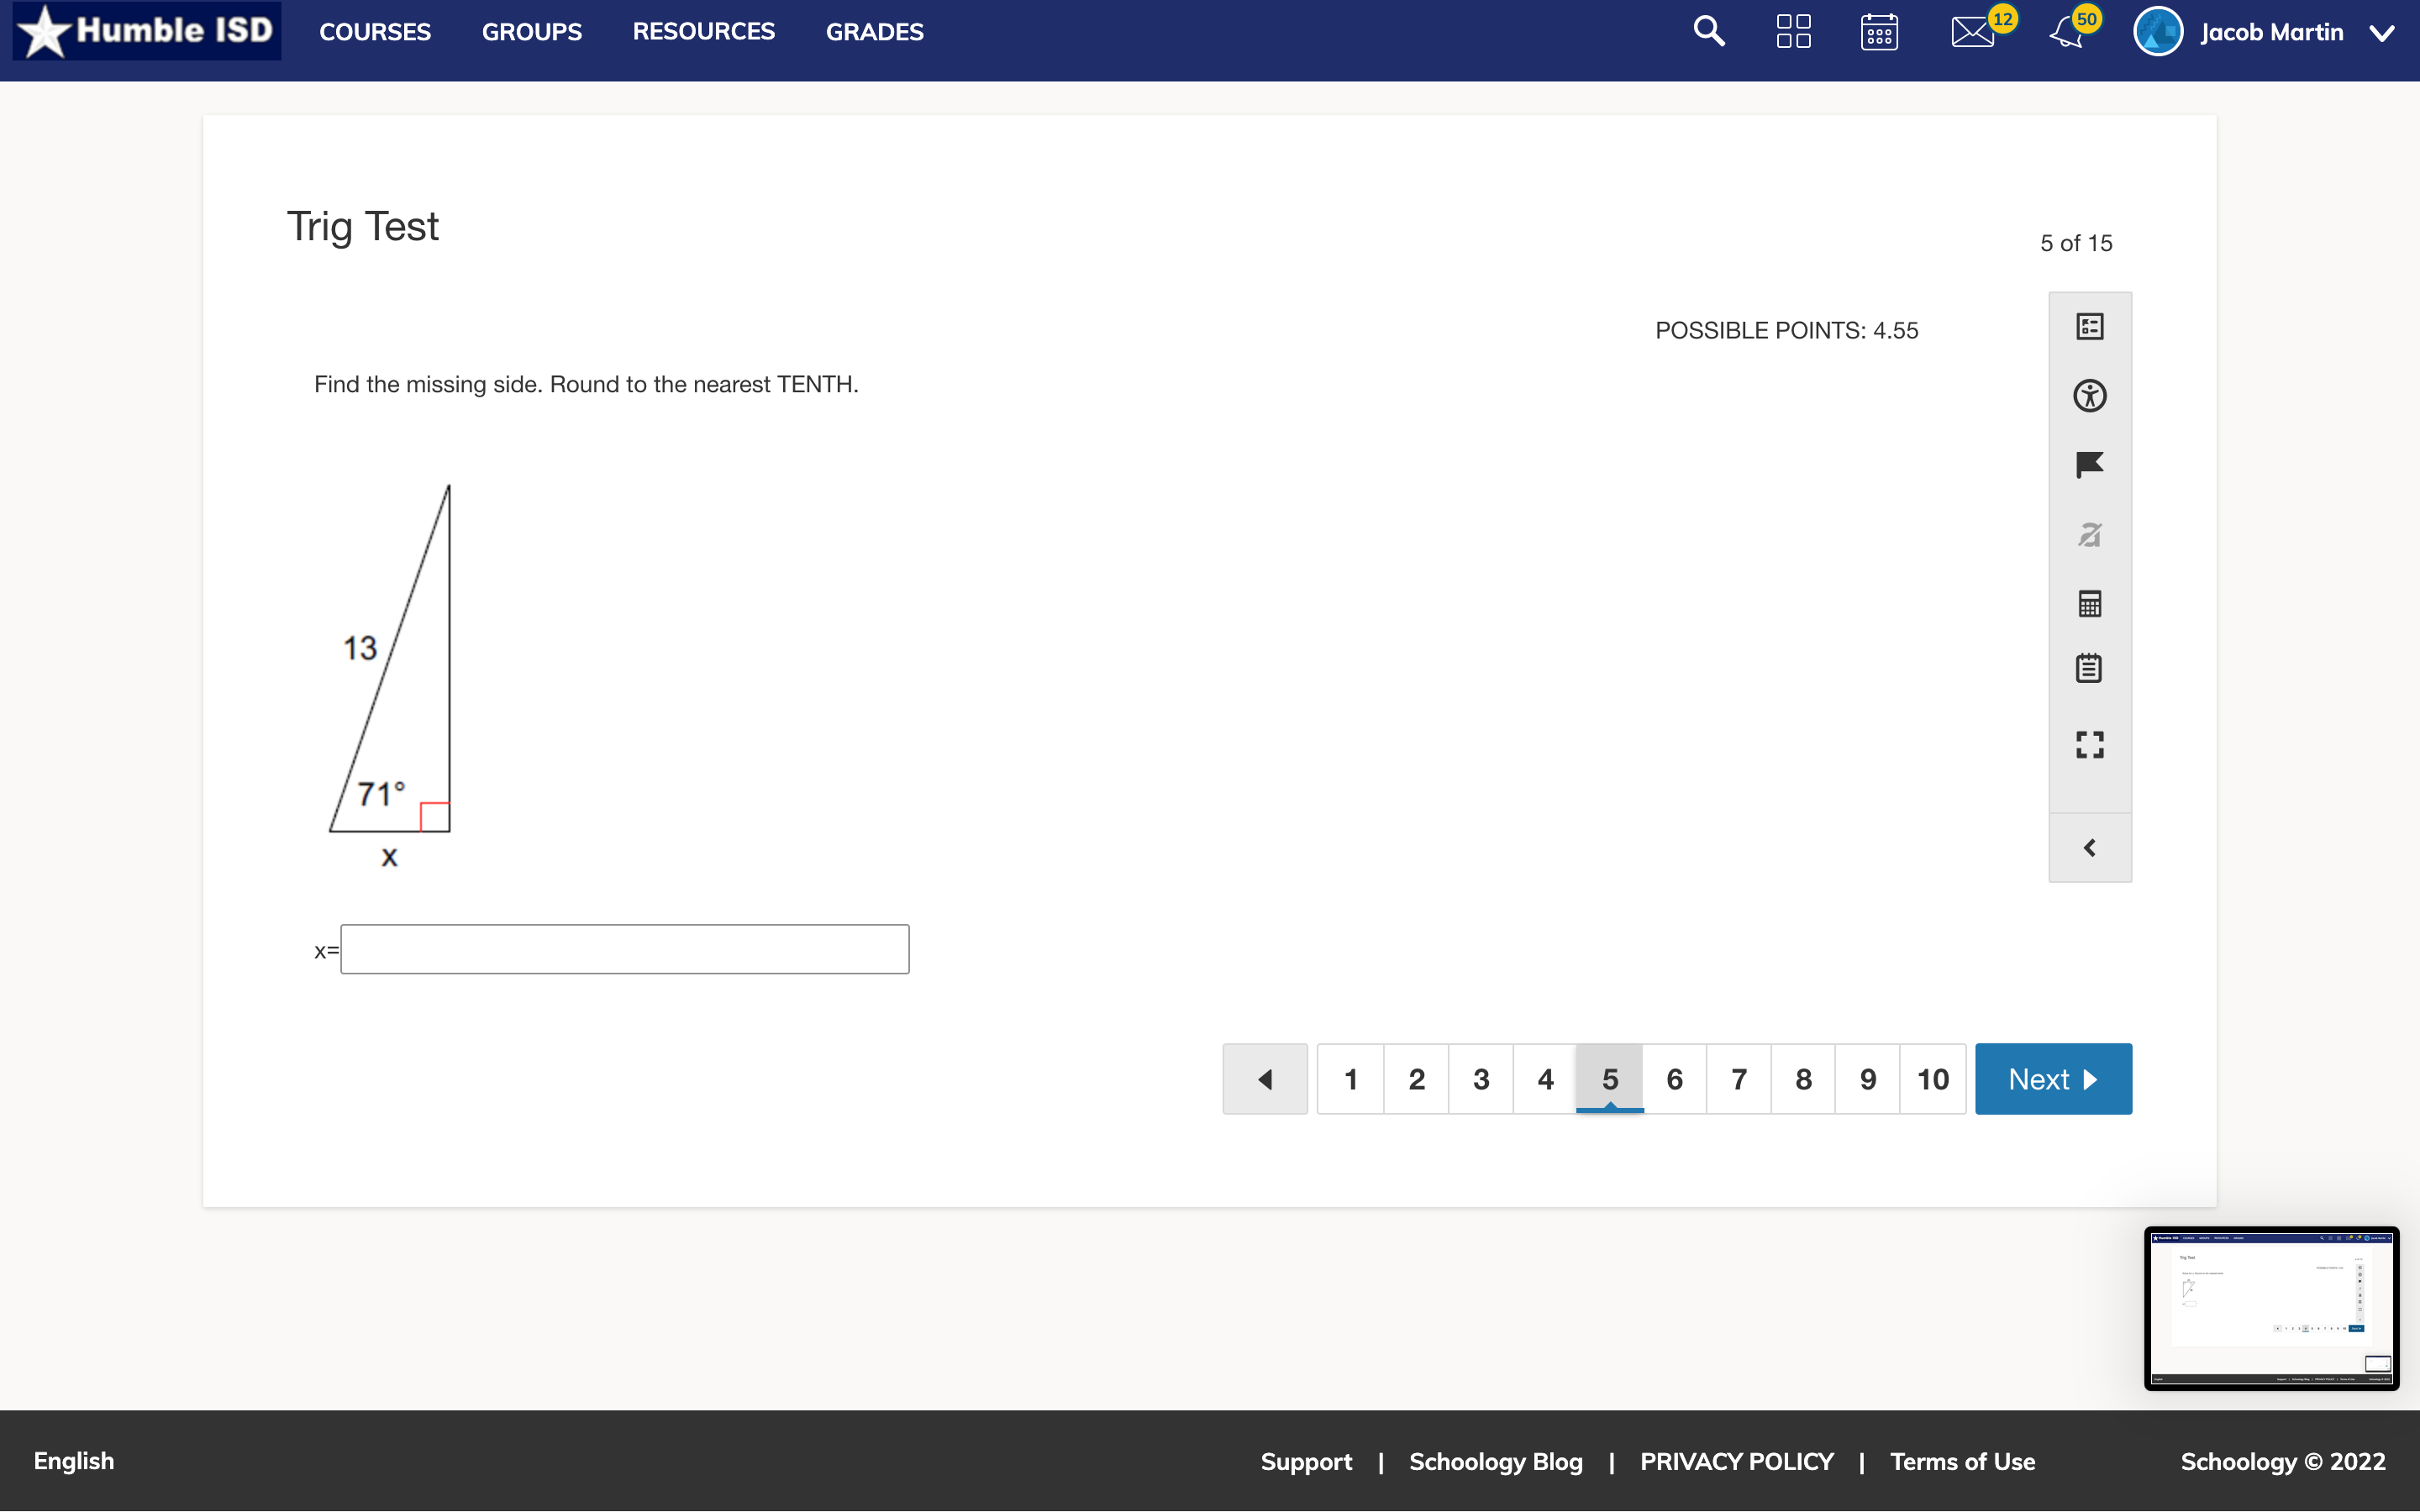This screenshot has height=1512, width=2420.
Task: Open the PRIVACY POLICY link
Action: click(1737, 1461)
